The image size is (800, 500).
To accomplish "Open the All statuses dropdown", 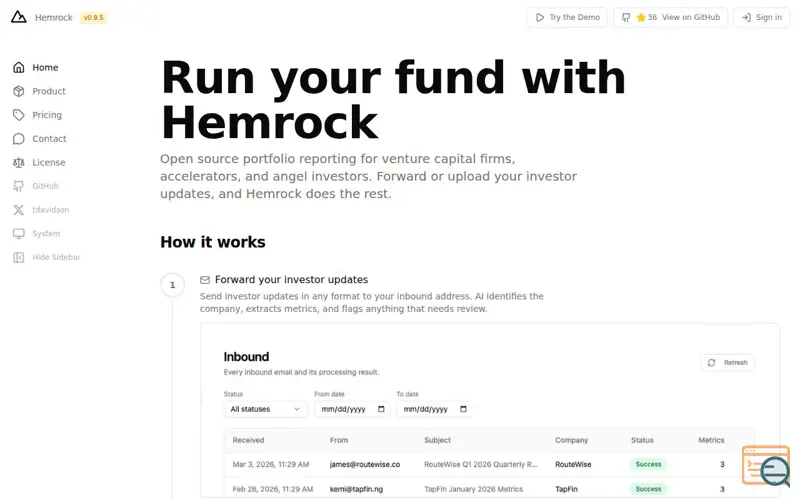I will point(265,409).
